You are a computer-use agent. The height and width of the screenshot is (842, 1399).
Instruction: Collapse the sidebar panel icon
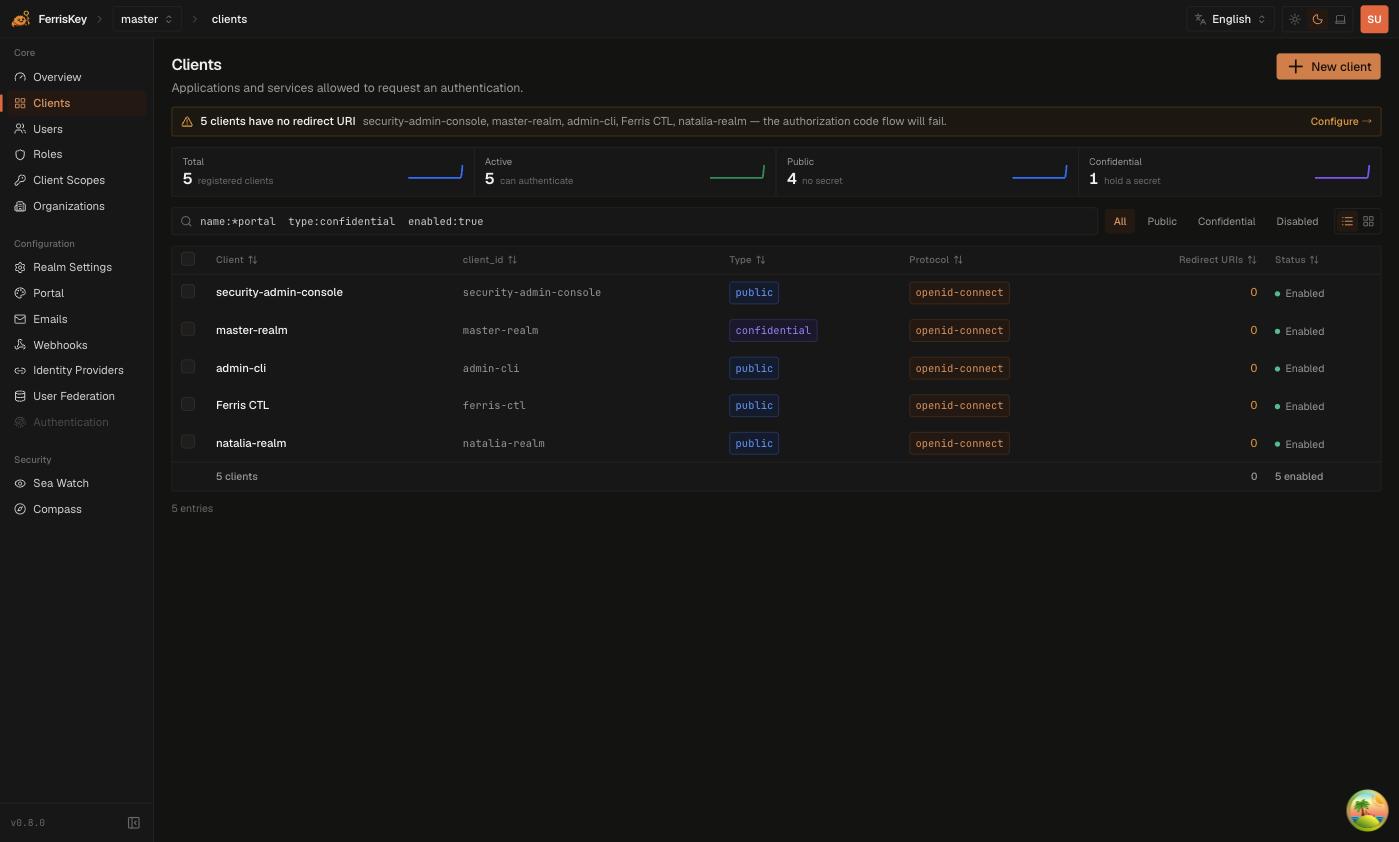(134, 823)
